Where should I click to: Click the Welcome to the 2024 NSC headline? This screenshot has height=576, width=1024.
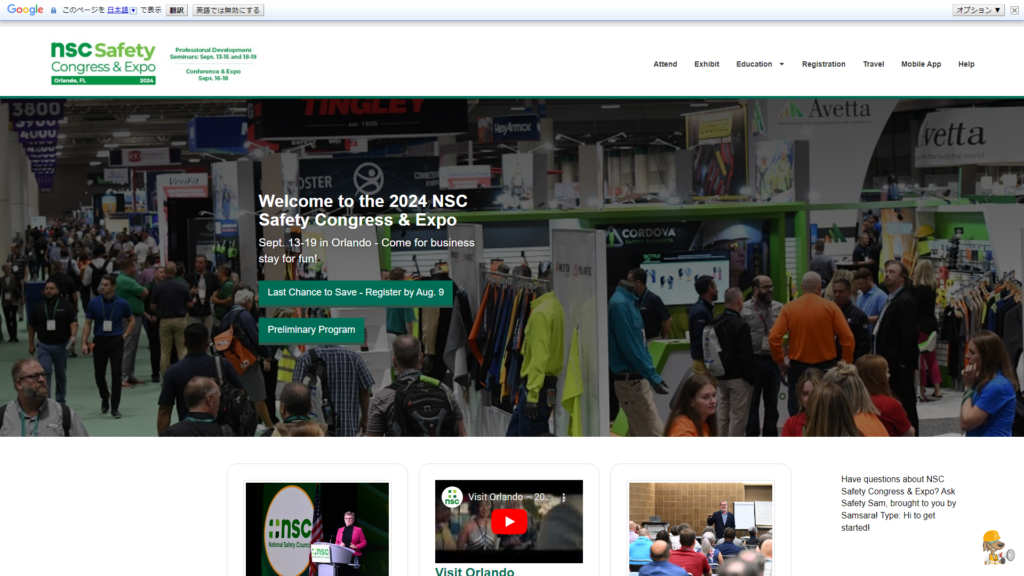[x=362, y=210]
